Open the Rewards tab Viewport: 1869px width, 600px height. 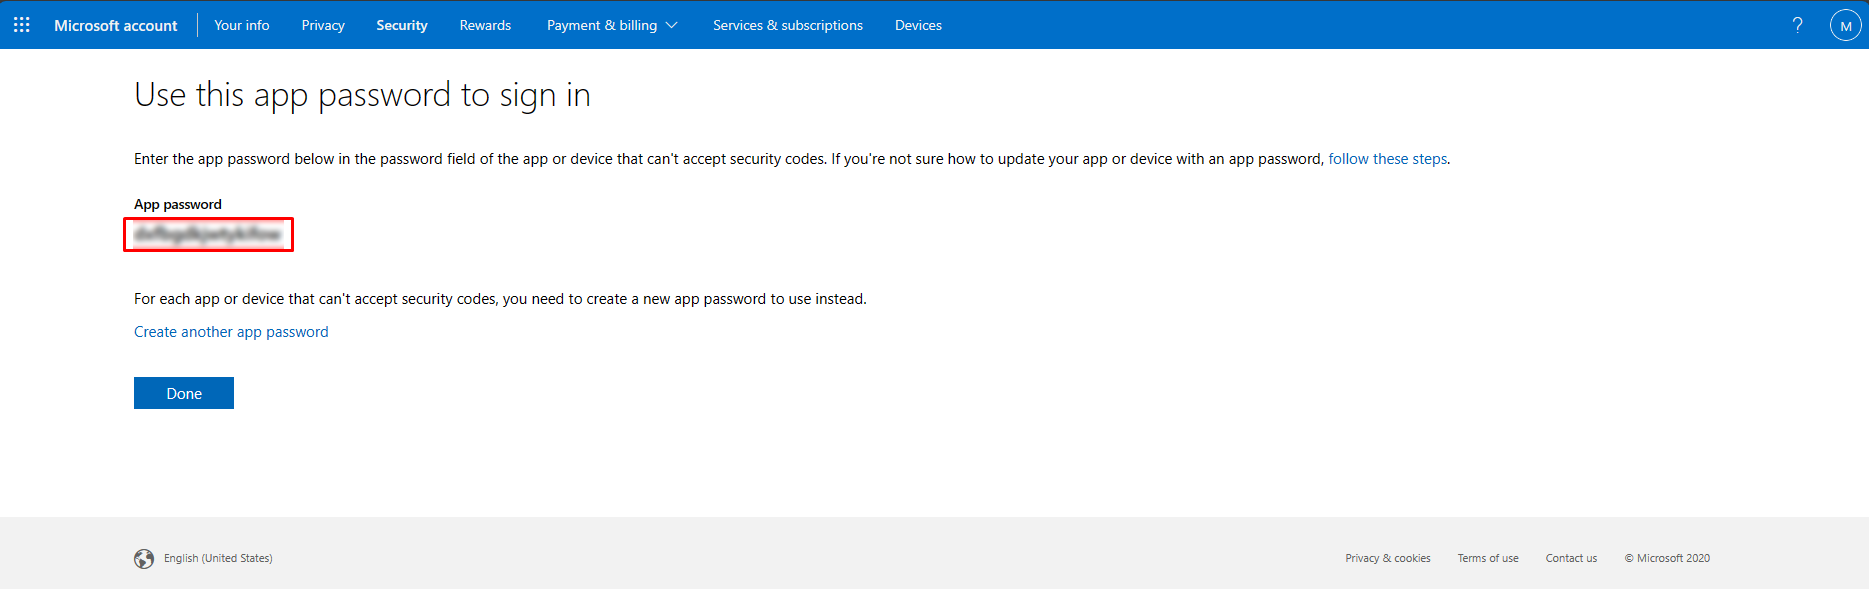click(485, 25)
